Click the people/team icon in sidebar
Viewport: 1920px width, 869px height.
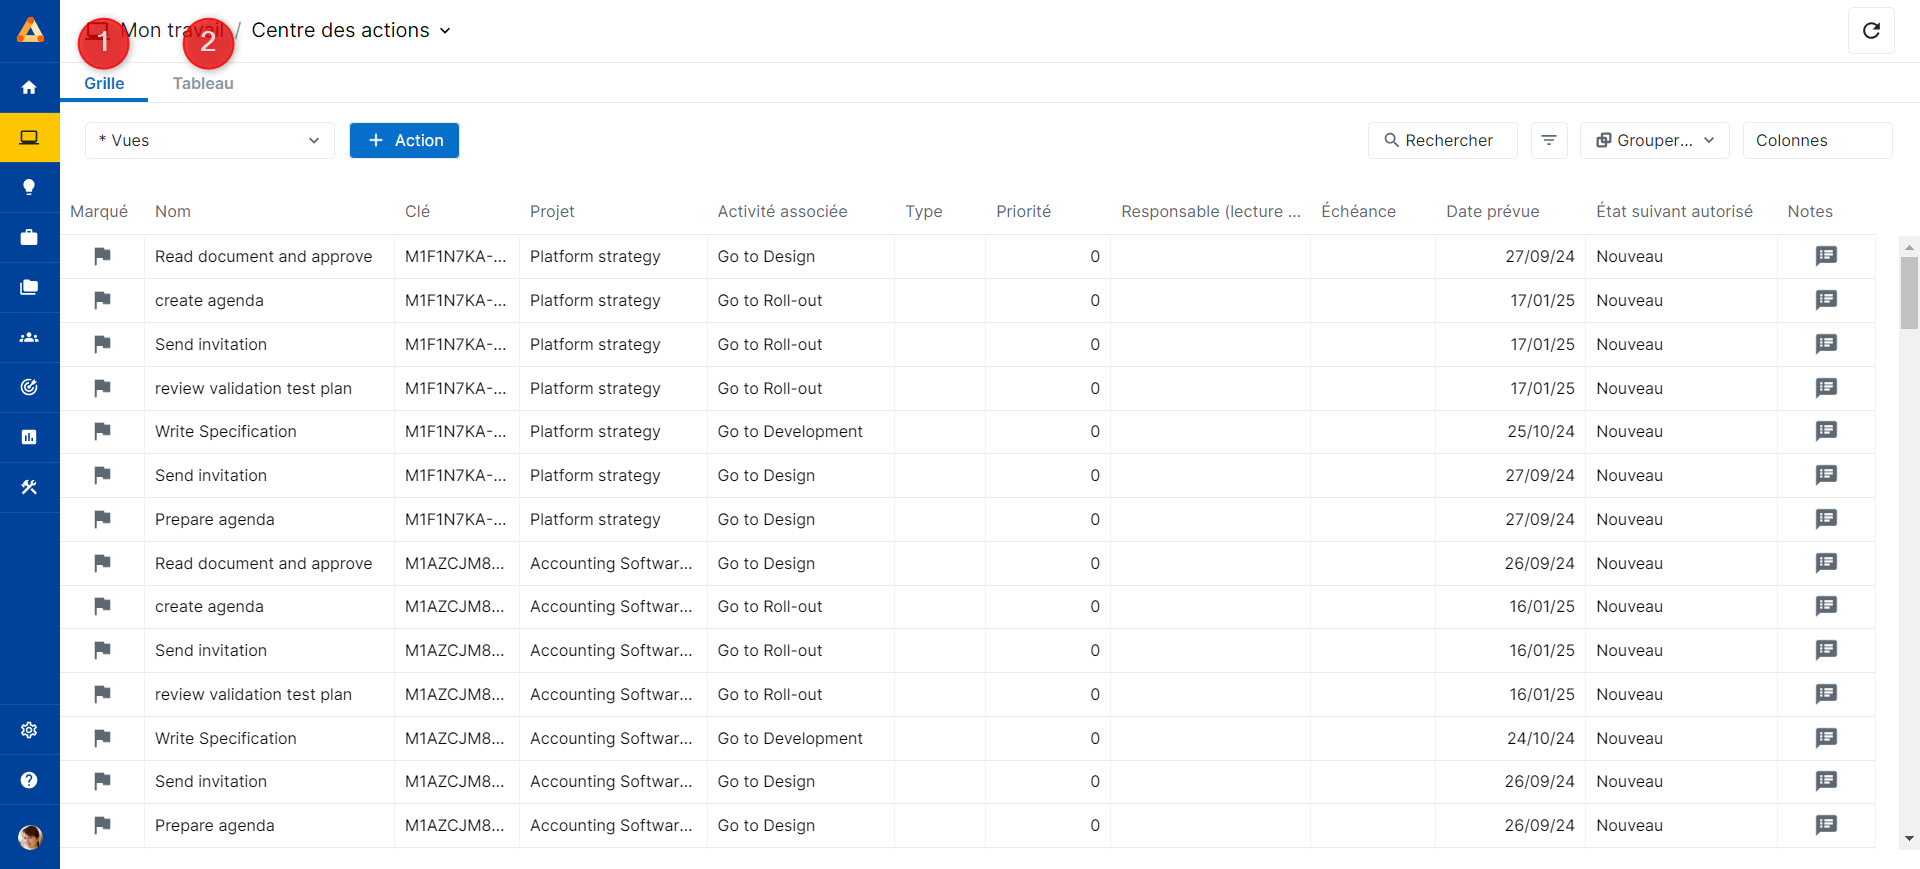click(x=29, y=338)
